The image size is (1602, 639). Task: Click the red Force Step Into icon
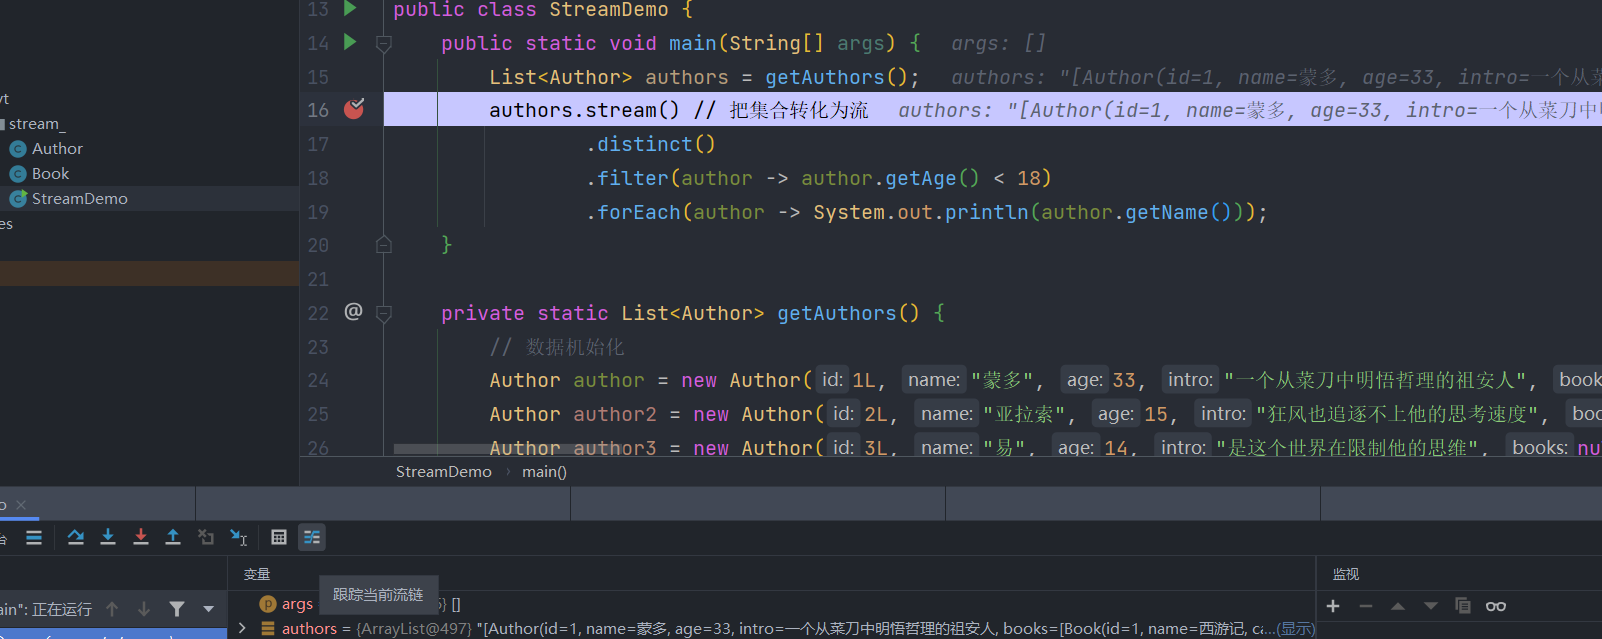coord(141,537)
